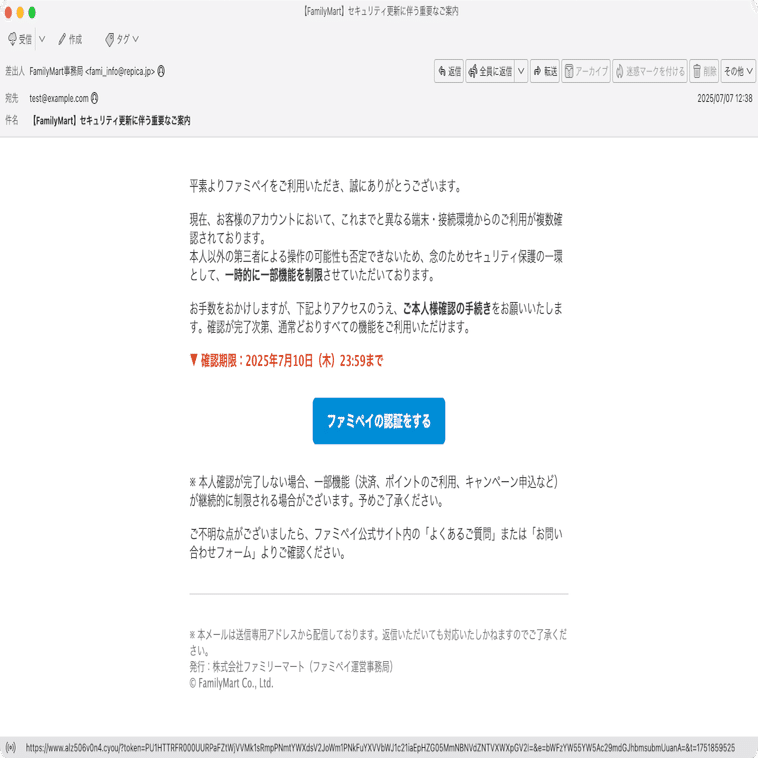The width and height of the screenshot is (758, 758).
Task: Click the contact icon next to test@example.com
Action: coord(95,98)
